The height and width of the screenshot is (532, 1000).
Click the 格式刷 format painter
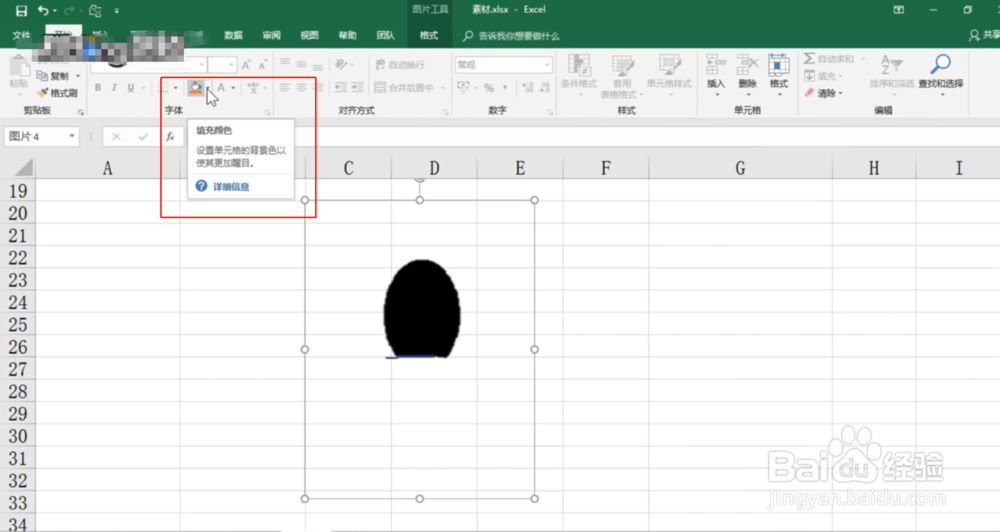pos(57,93)
